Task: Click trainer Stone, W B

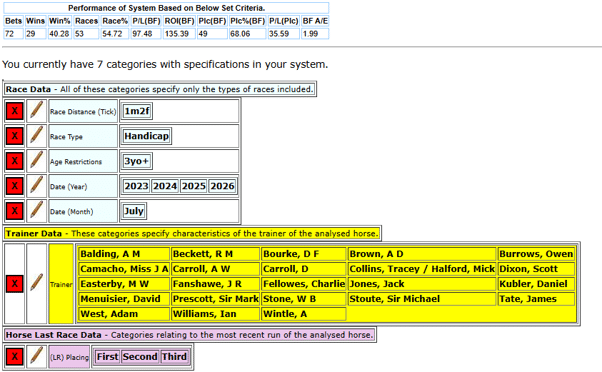Action: pyautogui.click(x=304, y=299)
